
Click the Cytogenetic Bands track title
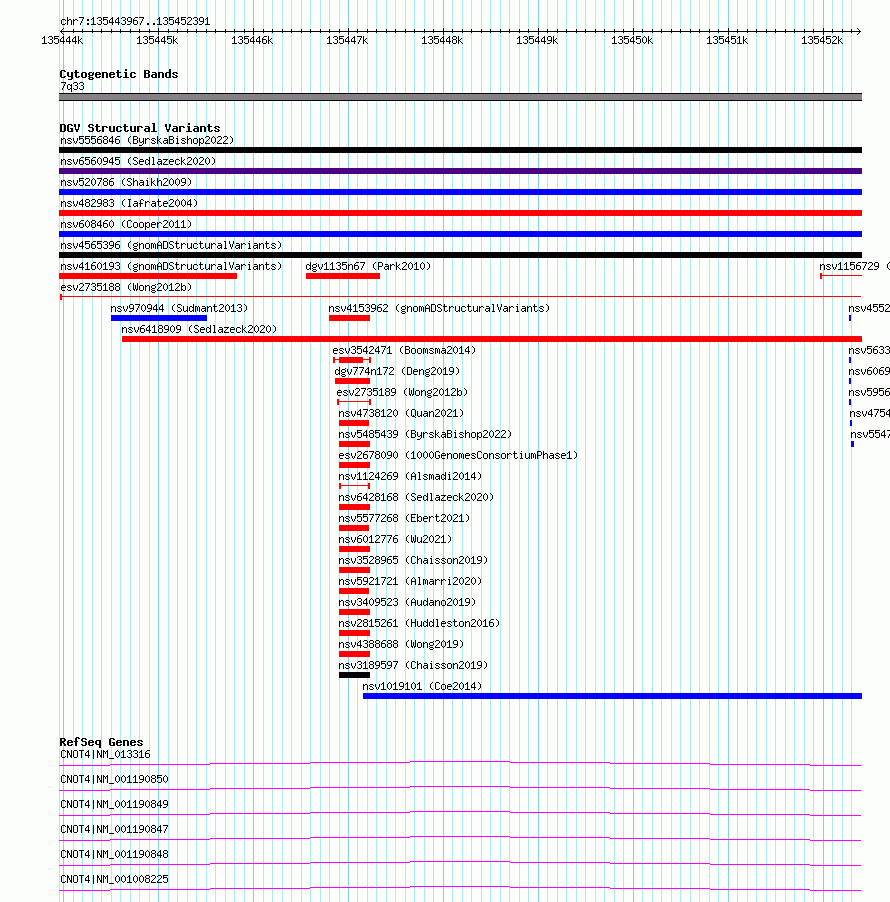click(119, 74)
